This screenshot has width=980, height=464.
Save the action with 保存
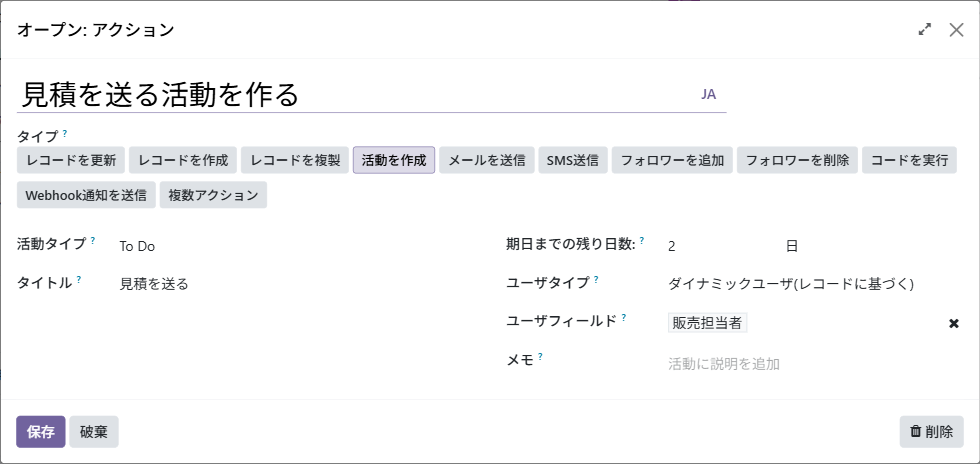pos(41,432)
